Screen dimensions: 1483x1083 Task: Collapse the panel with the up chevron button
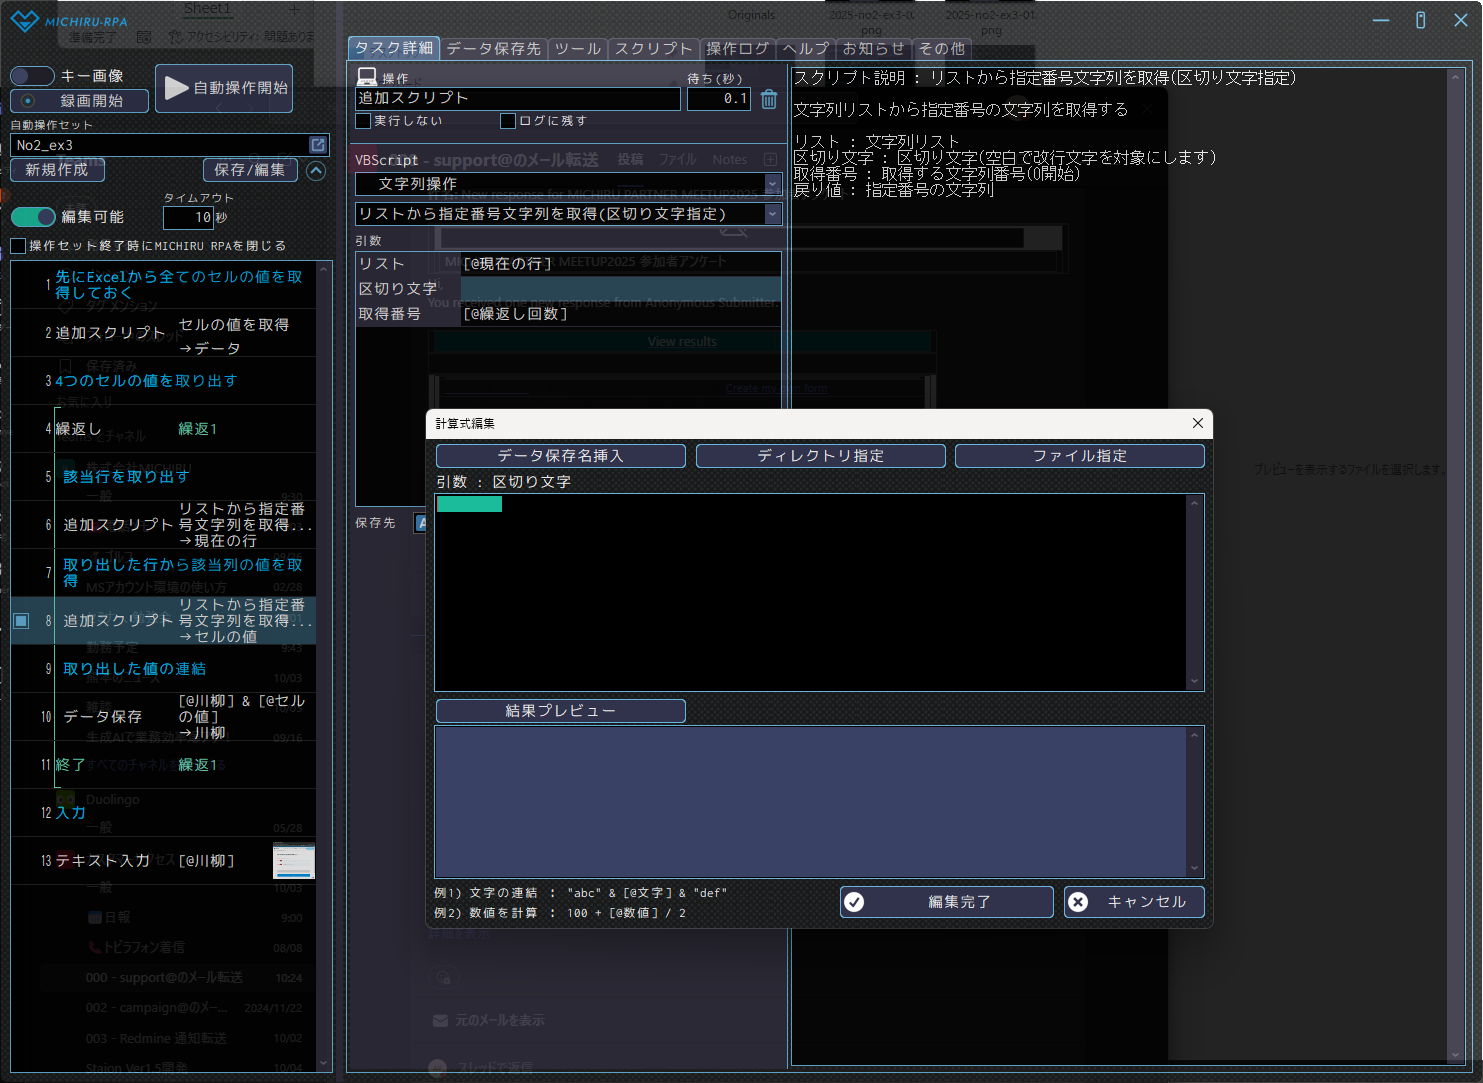tap(316, 170)
